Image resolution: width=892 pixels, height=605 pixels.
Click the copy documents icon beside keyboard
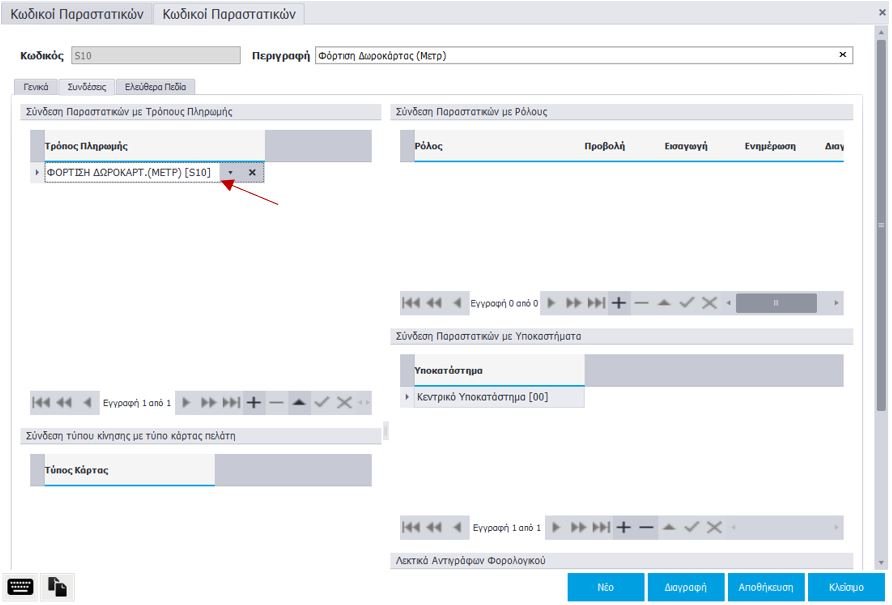pyautogui.click(x=58, y=587)
